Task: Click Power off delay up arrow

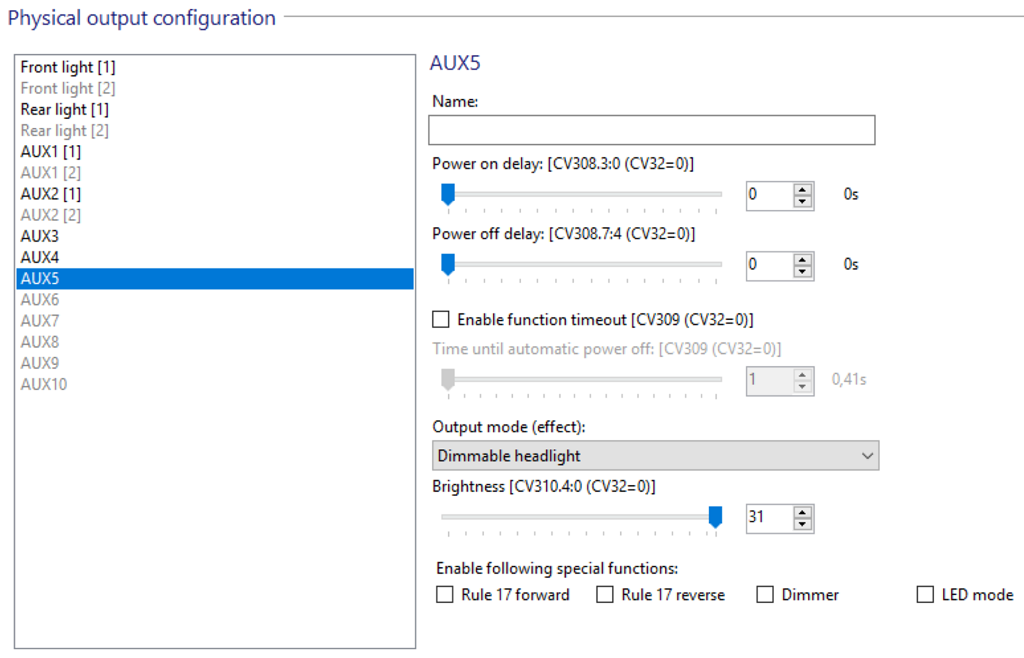Action: point(802,259)
